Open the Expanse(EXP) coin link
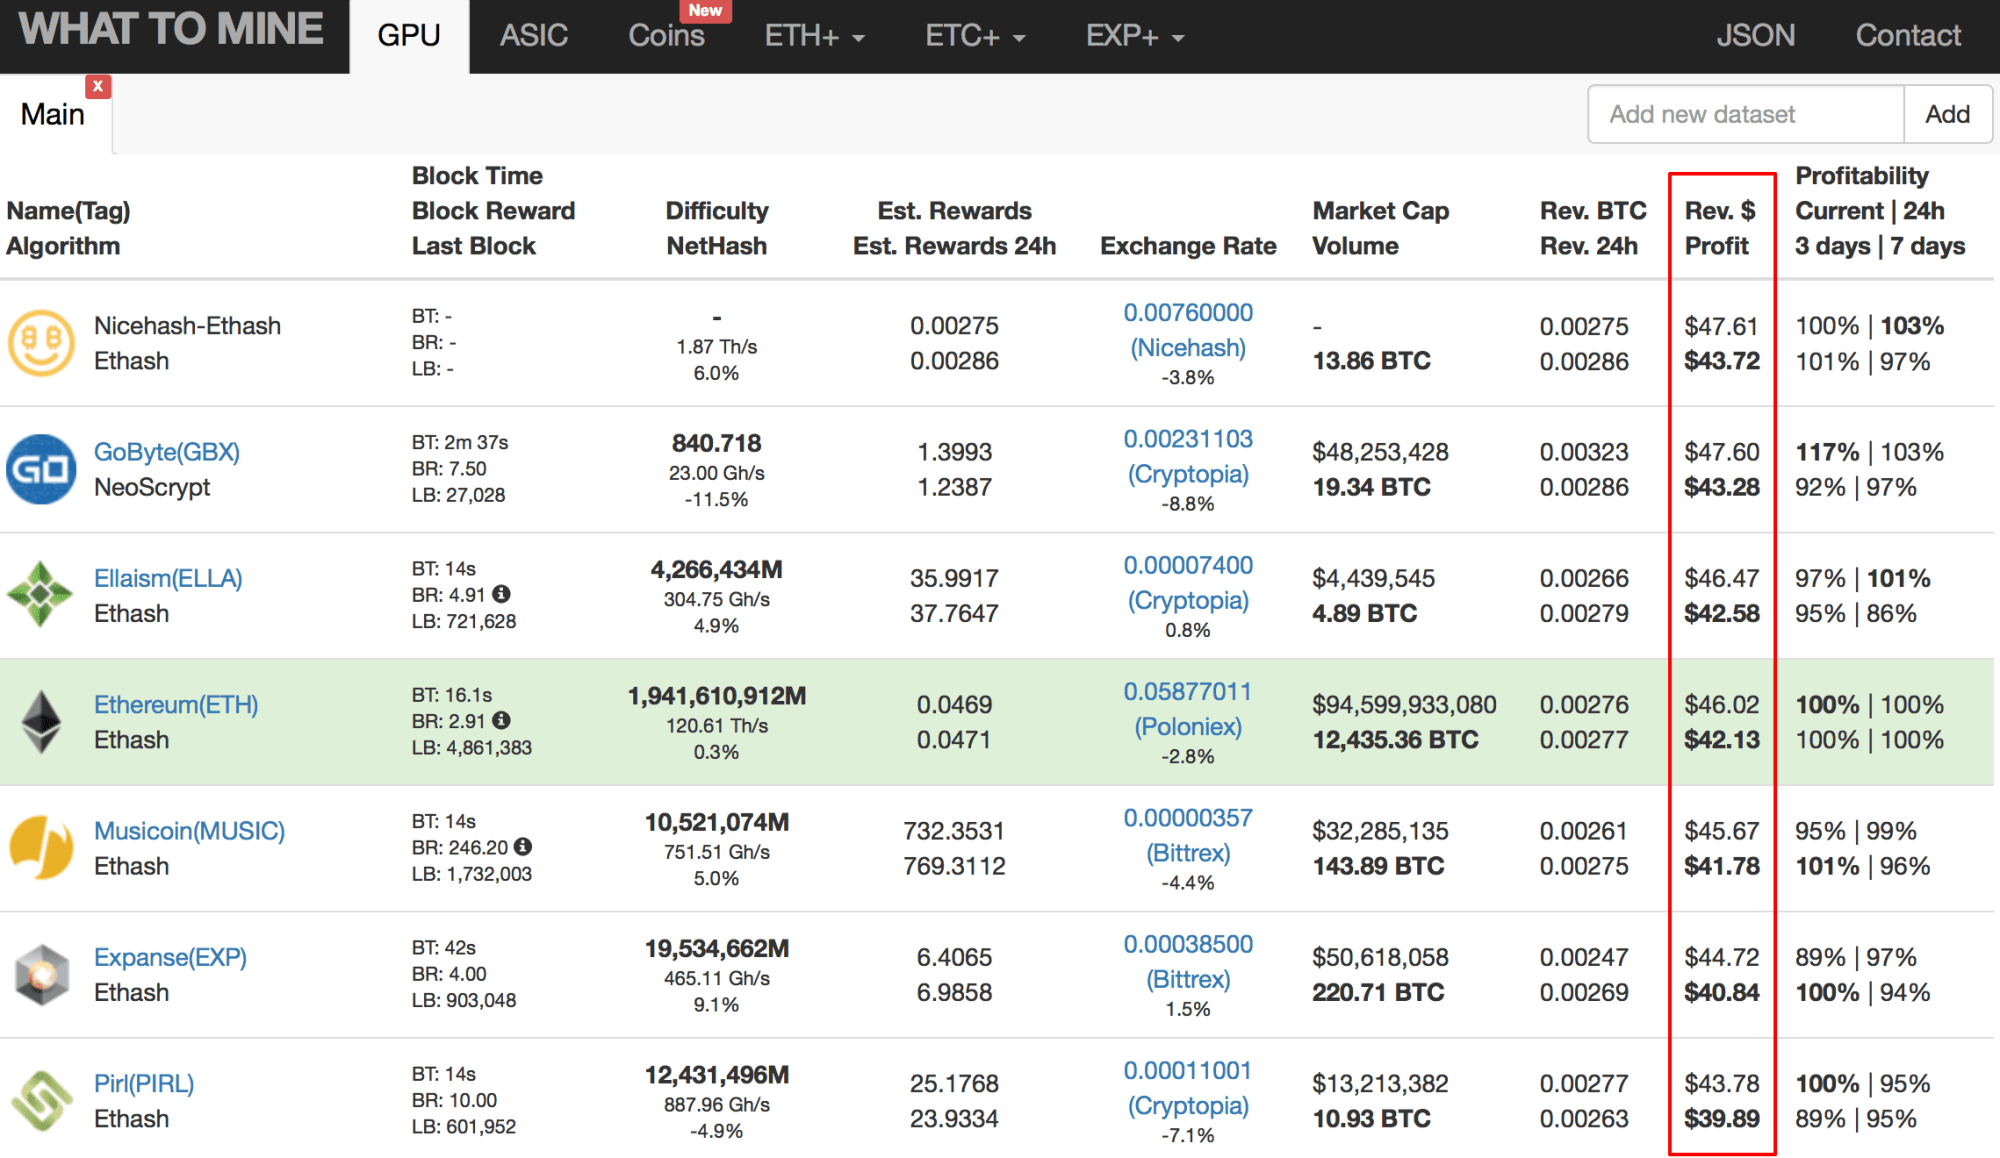 [170, 957]
